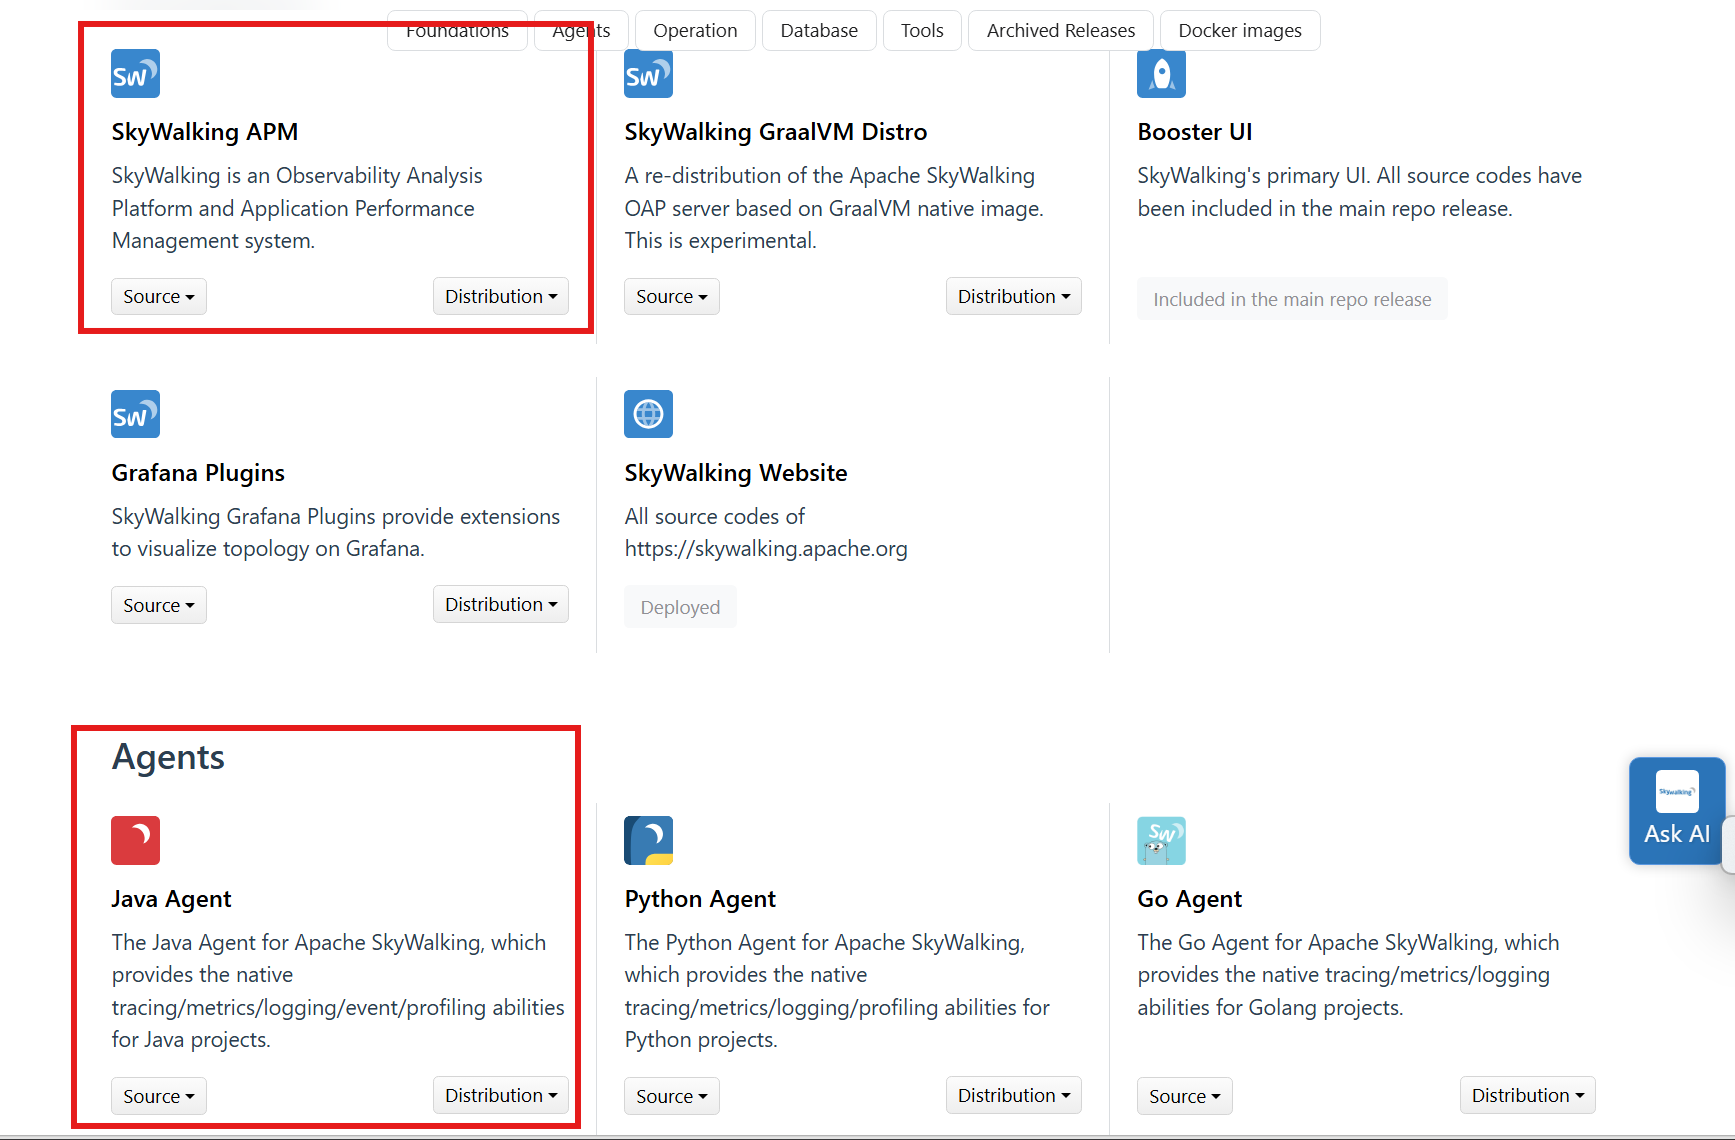Click the Java Agent description paragraph

coord(338,991)
